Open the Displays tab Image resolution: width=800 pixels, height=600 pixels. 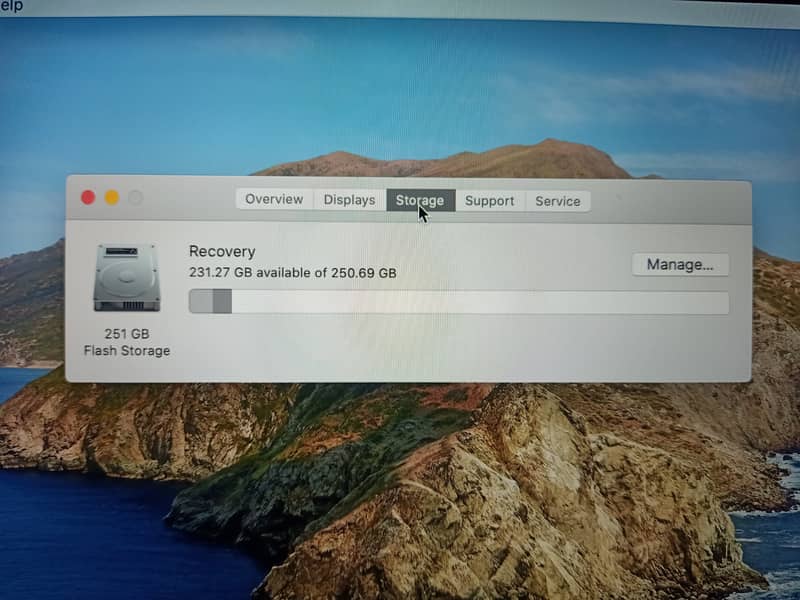(x=349, y=199)
